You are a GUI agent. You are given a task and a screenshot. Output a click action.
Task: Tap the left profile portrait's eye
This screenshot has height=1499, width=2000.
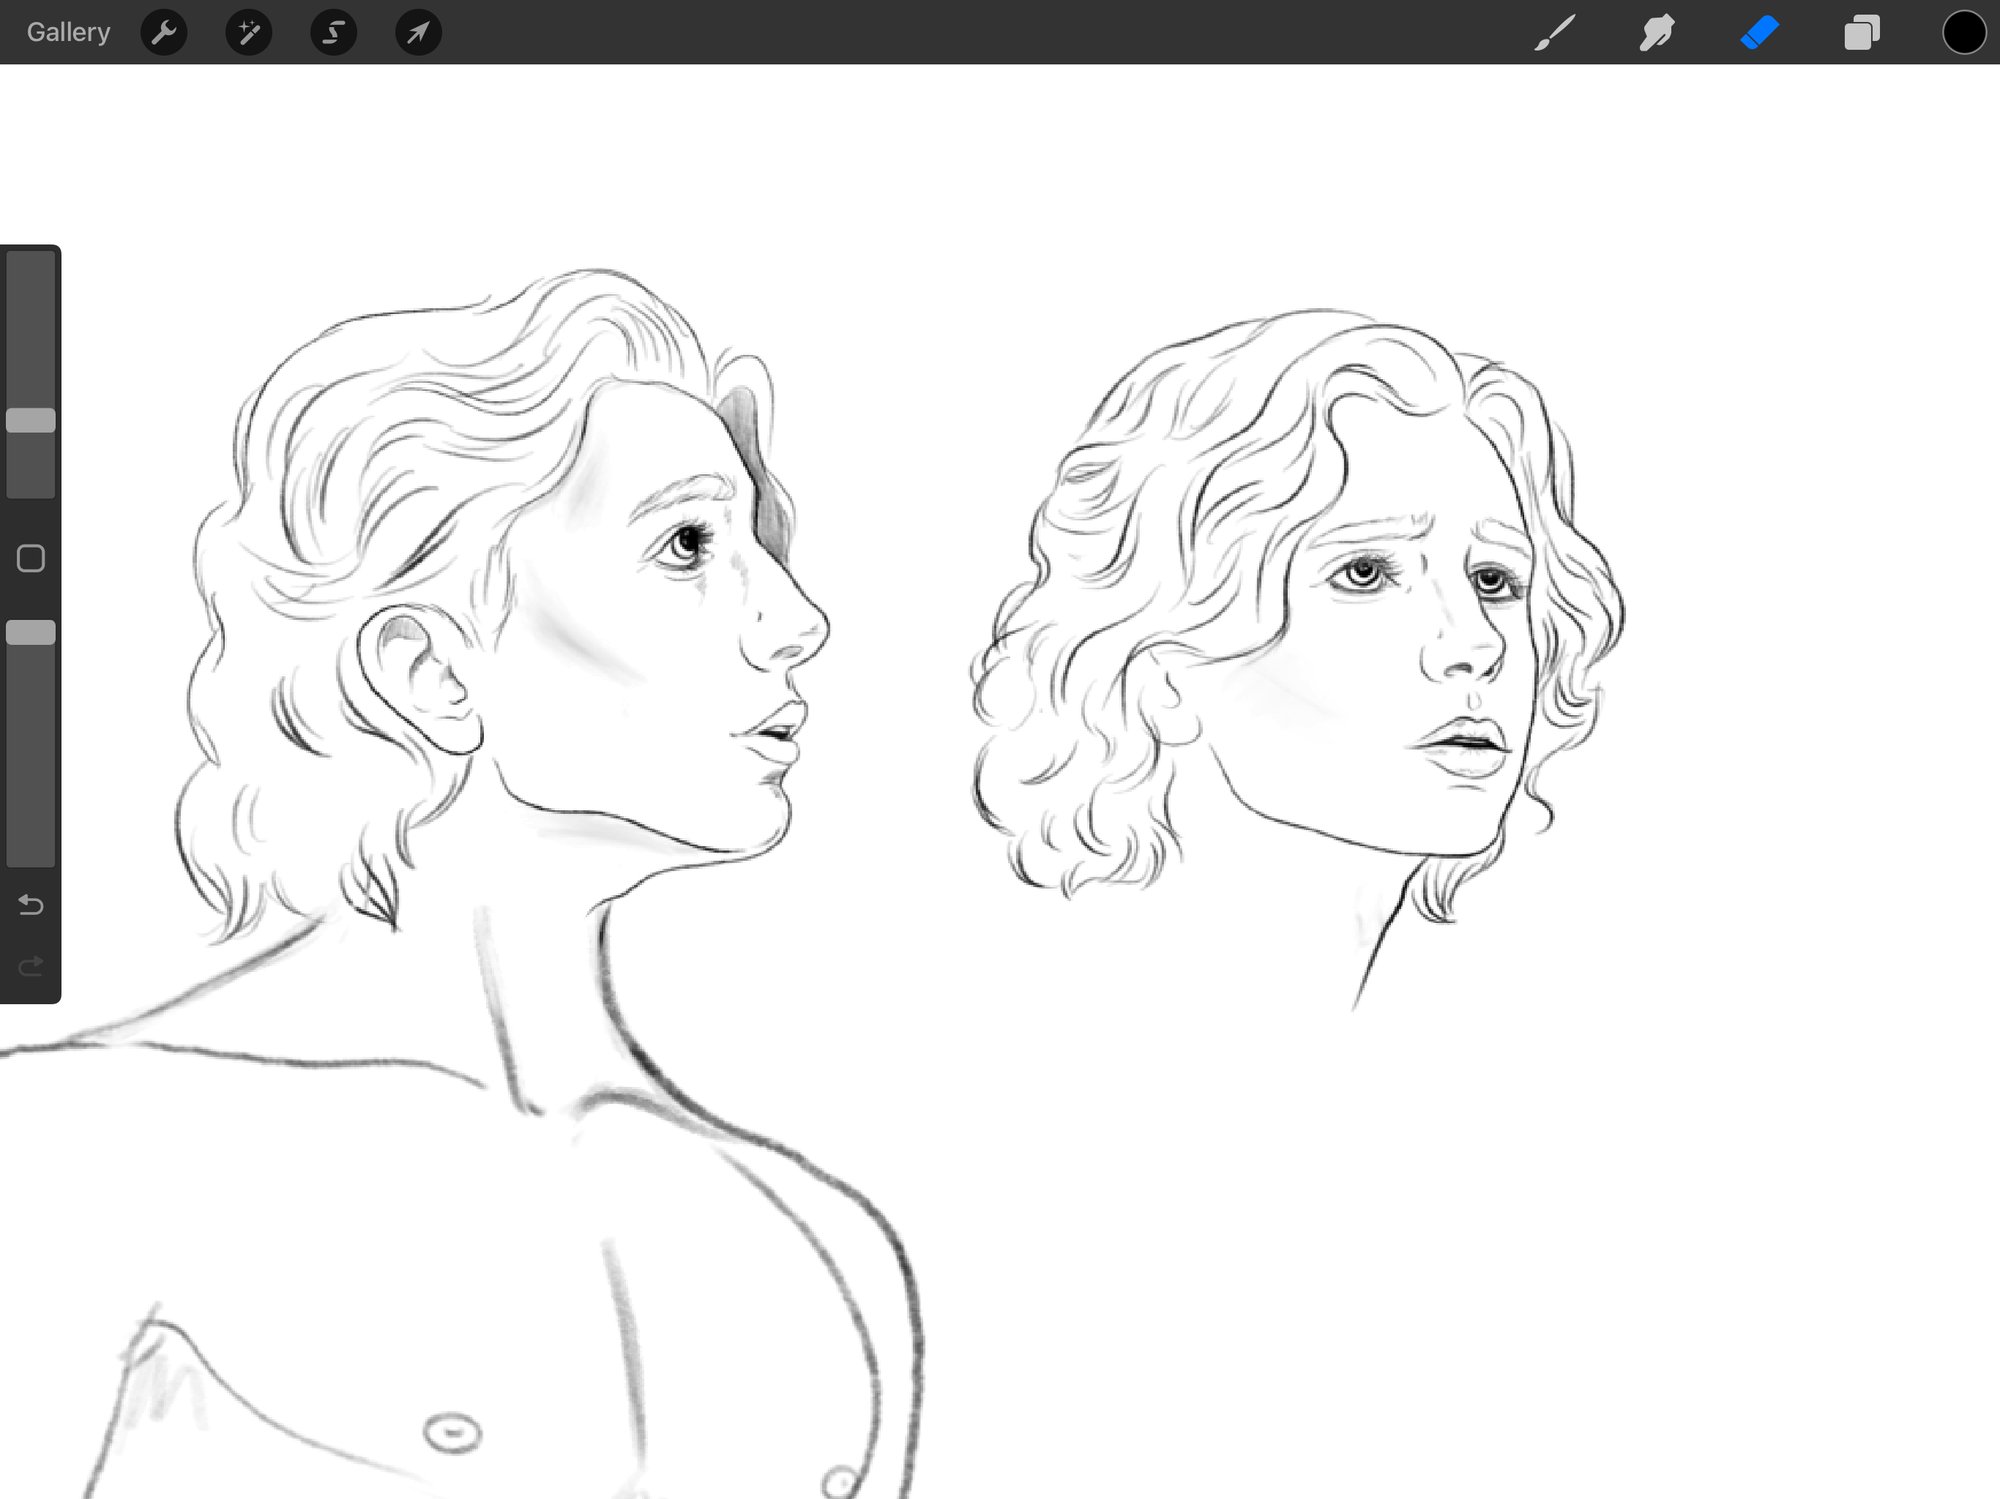coord(686,543)
